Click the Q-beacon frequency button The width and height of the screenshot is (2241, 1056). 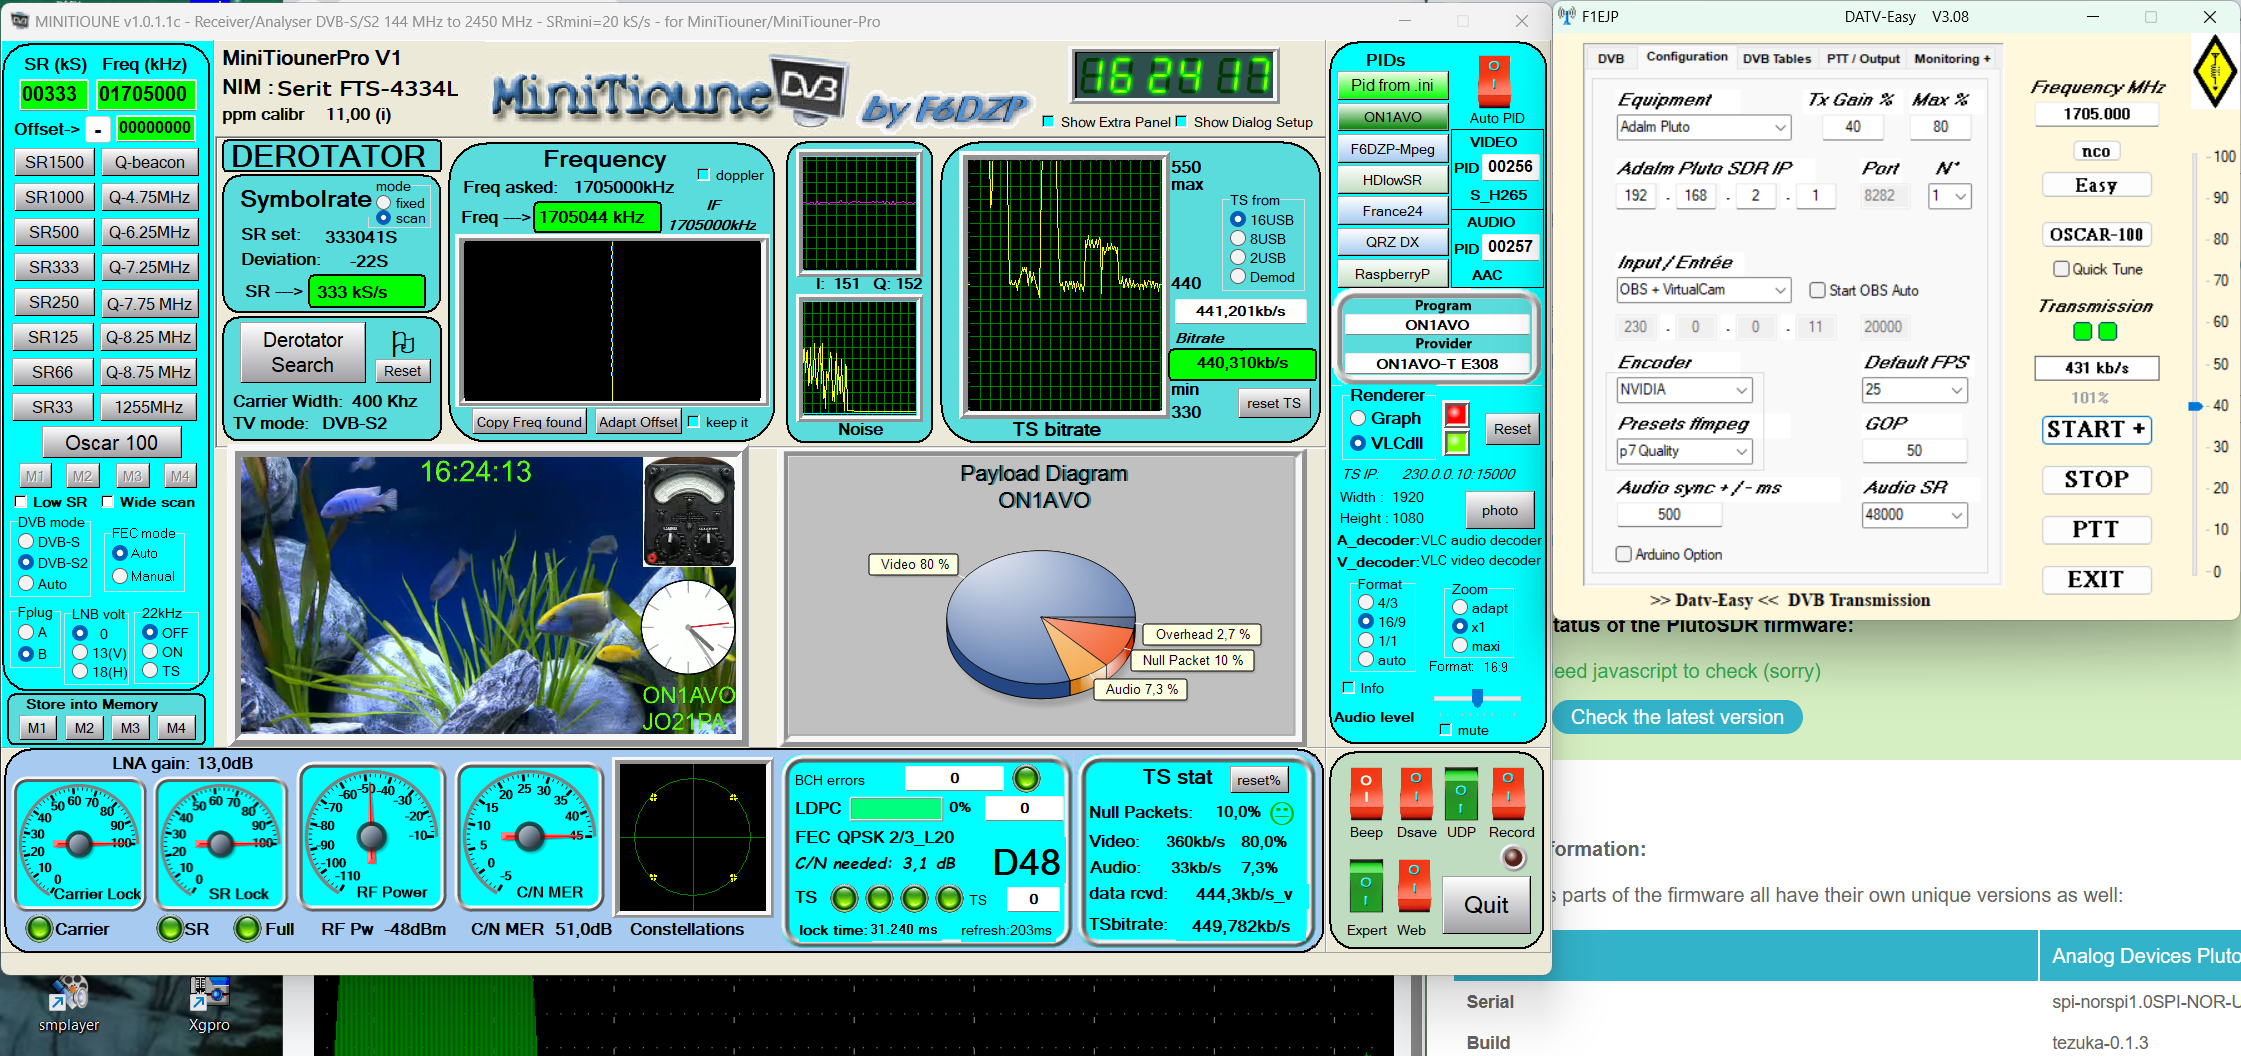(149, 162)
